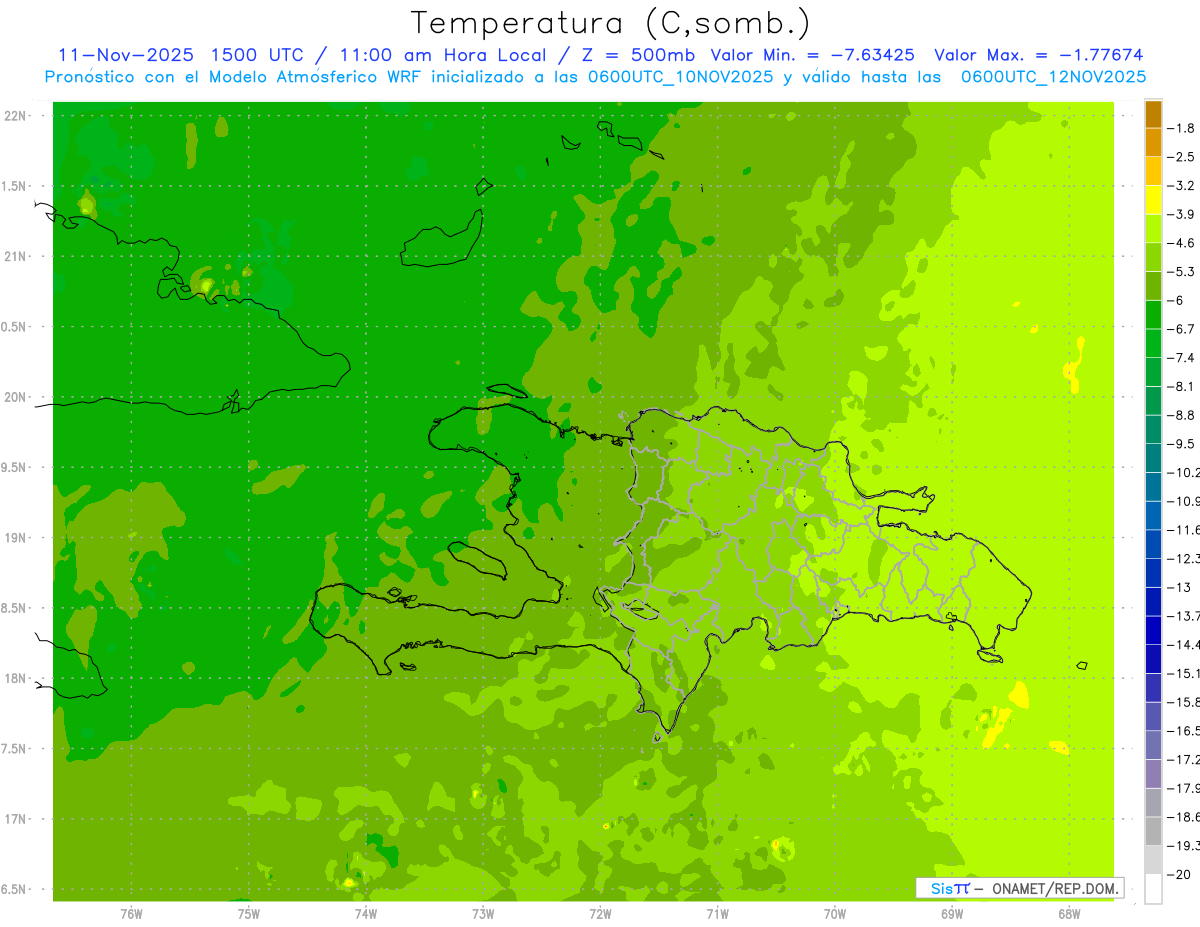
Task: Click the '-3.9' colorbar value
Action: [x=1181, y=214]
